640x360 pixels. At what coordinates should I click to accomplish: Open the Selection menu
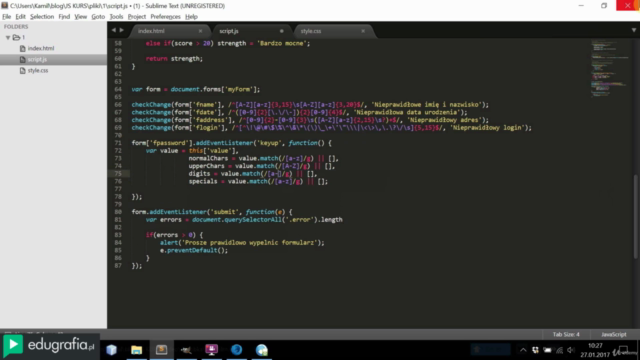42,17
